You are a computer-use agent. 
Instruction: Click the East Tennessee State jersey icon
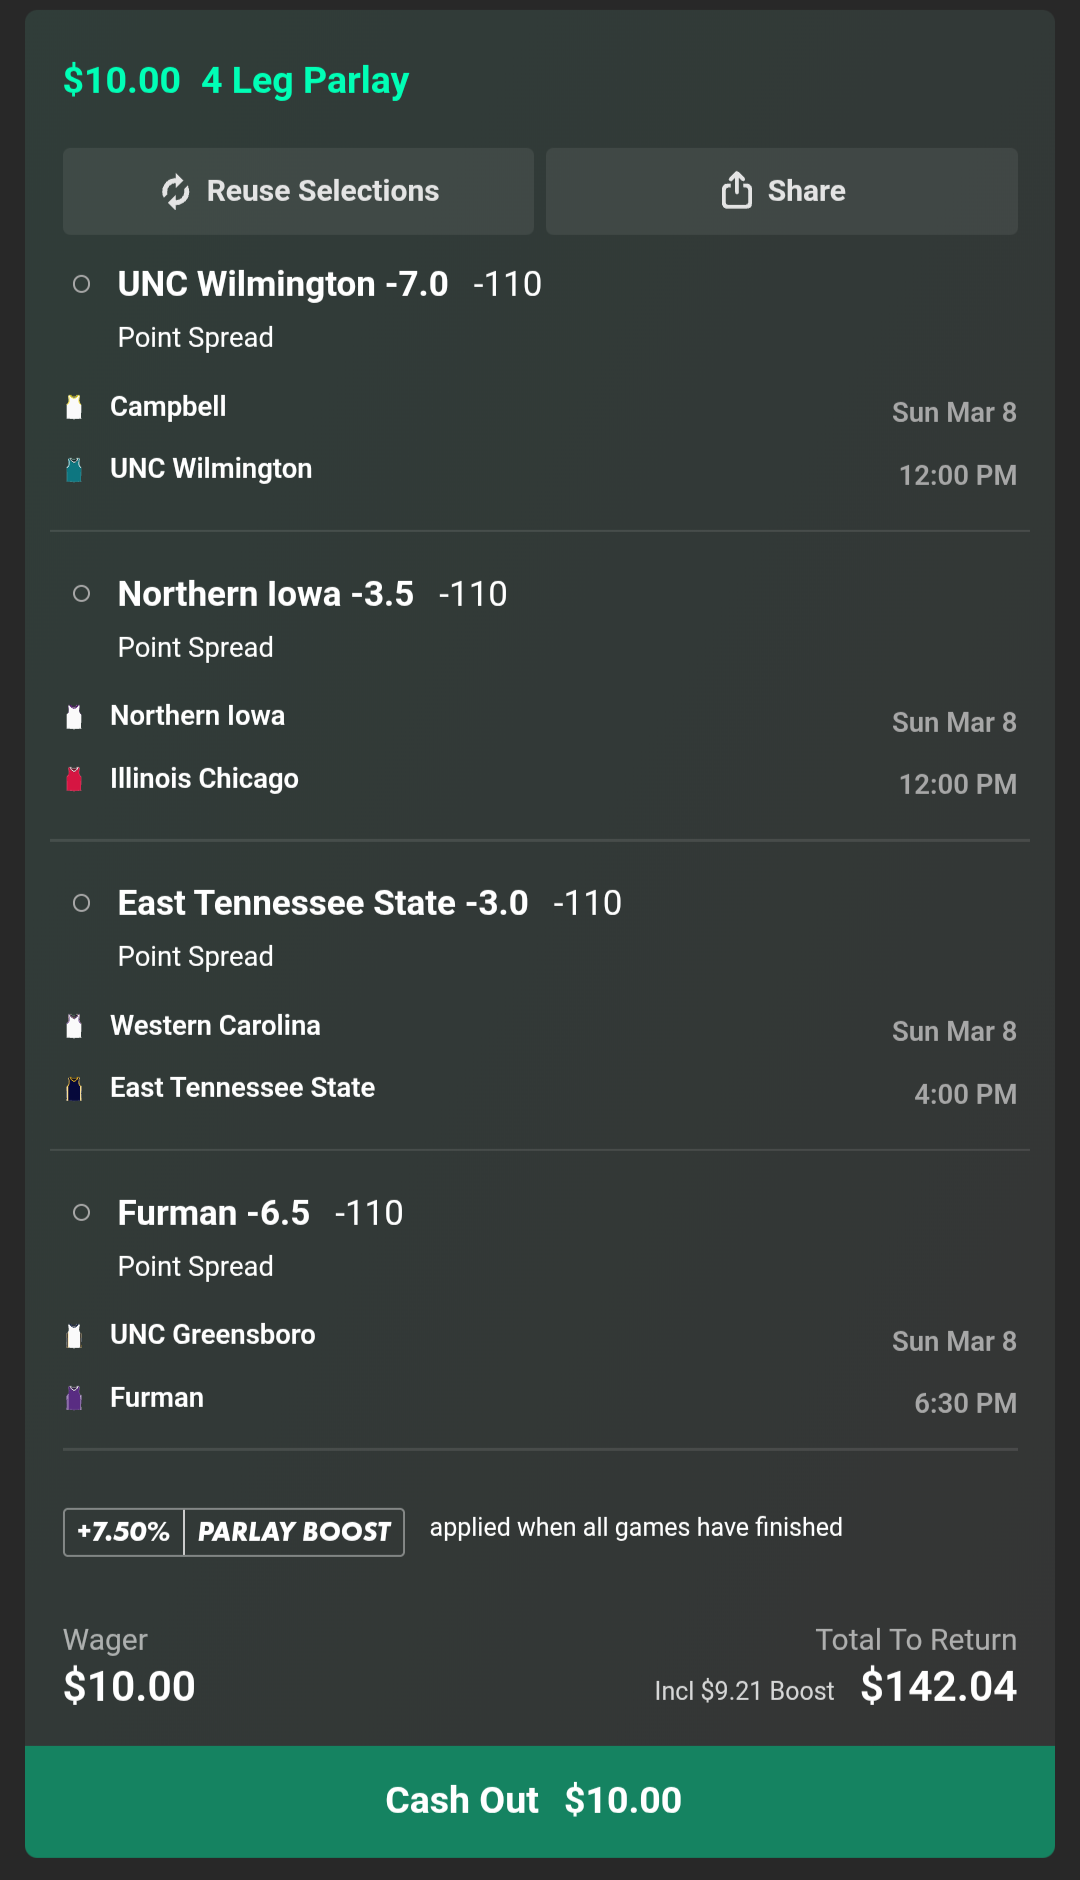tap(74, 1088)
